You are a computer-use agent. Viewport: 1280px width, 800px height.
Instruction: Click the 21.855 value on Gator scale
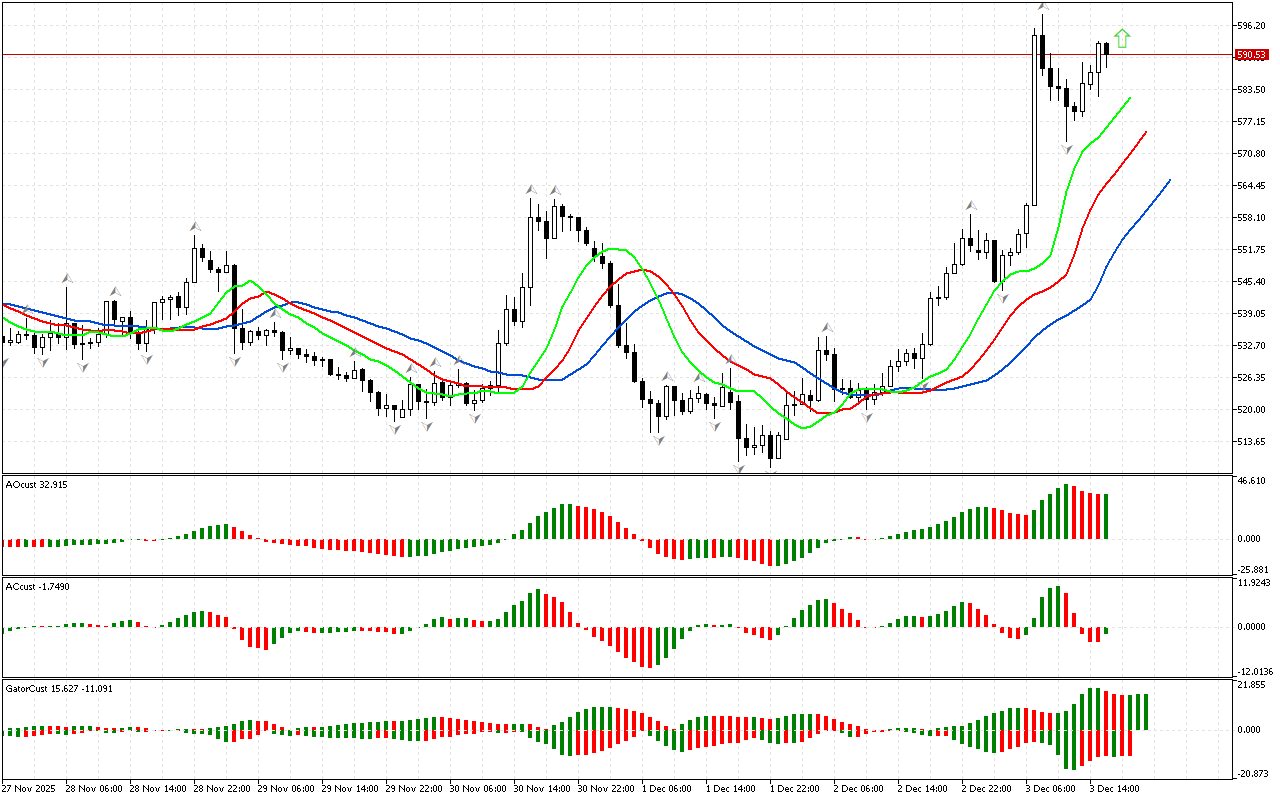coord(1252,685)
